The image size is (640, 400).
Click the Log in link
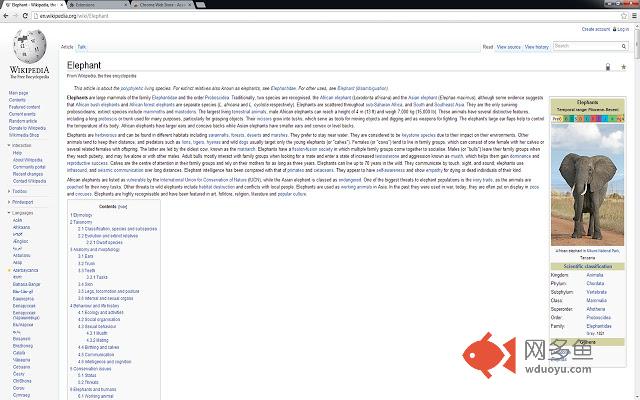coord(623,29)
